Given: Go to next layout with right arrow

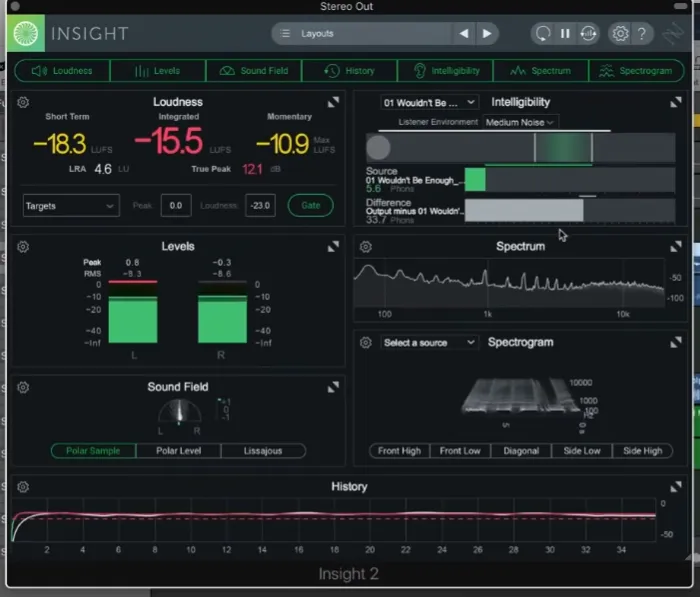Looking at the screenshot, I should tap(487, 33).
